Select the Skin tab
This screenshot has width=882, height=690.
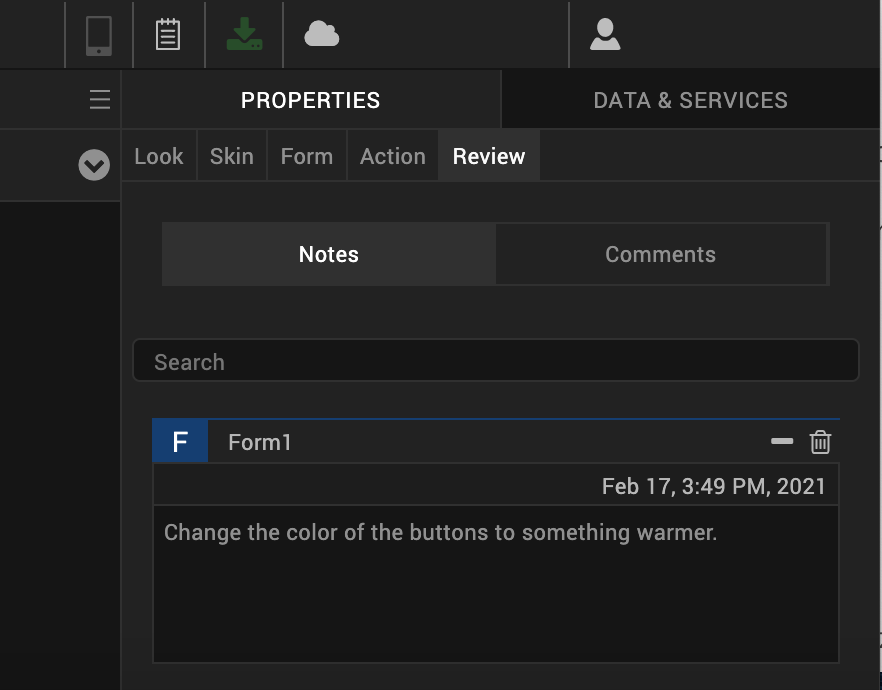231,157
